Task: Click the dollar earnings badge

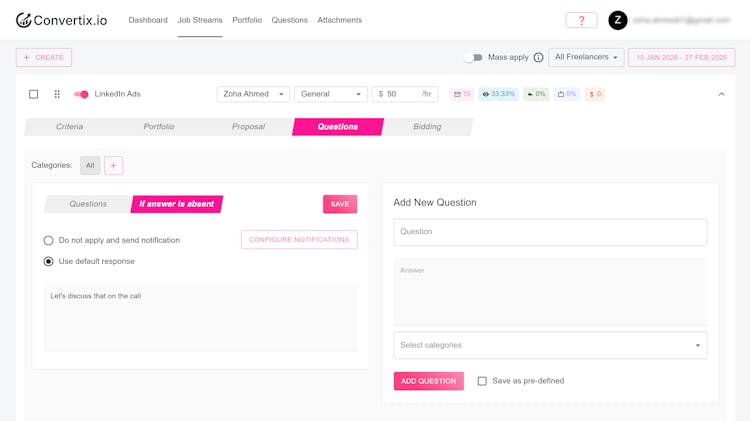Action: click(x=595, y=94)
